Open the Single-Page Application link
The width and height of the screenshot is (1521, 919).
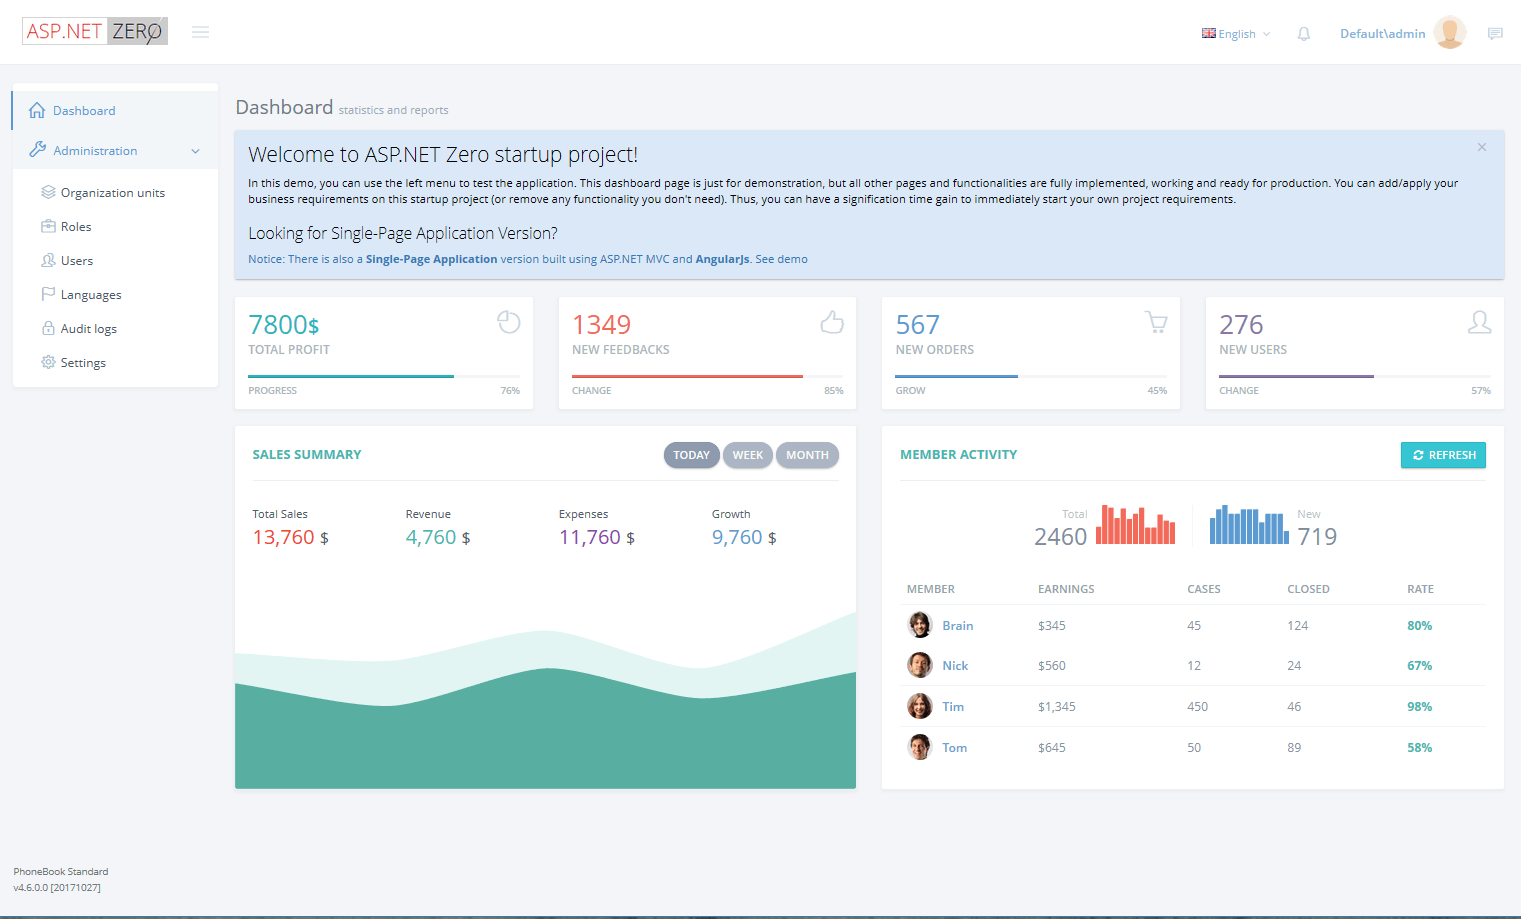(x=430, y=259)
